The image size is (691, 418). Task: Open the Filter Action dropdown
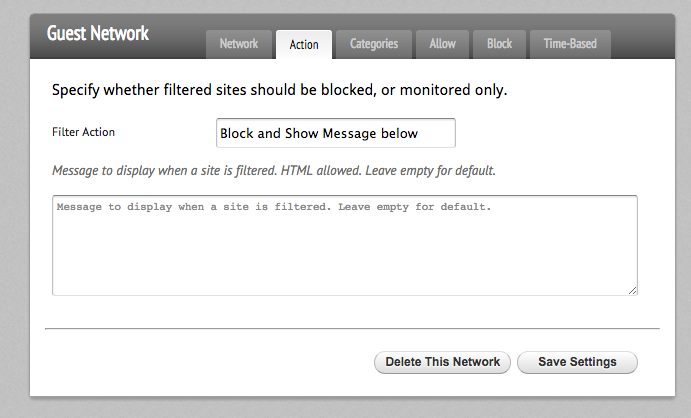click(335, 133)
